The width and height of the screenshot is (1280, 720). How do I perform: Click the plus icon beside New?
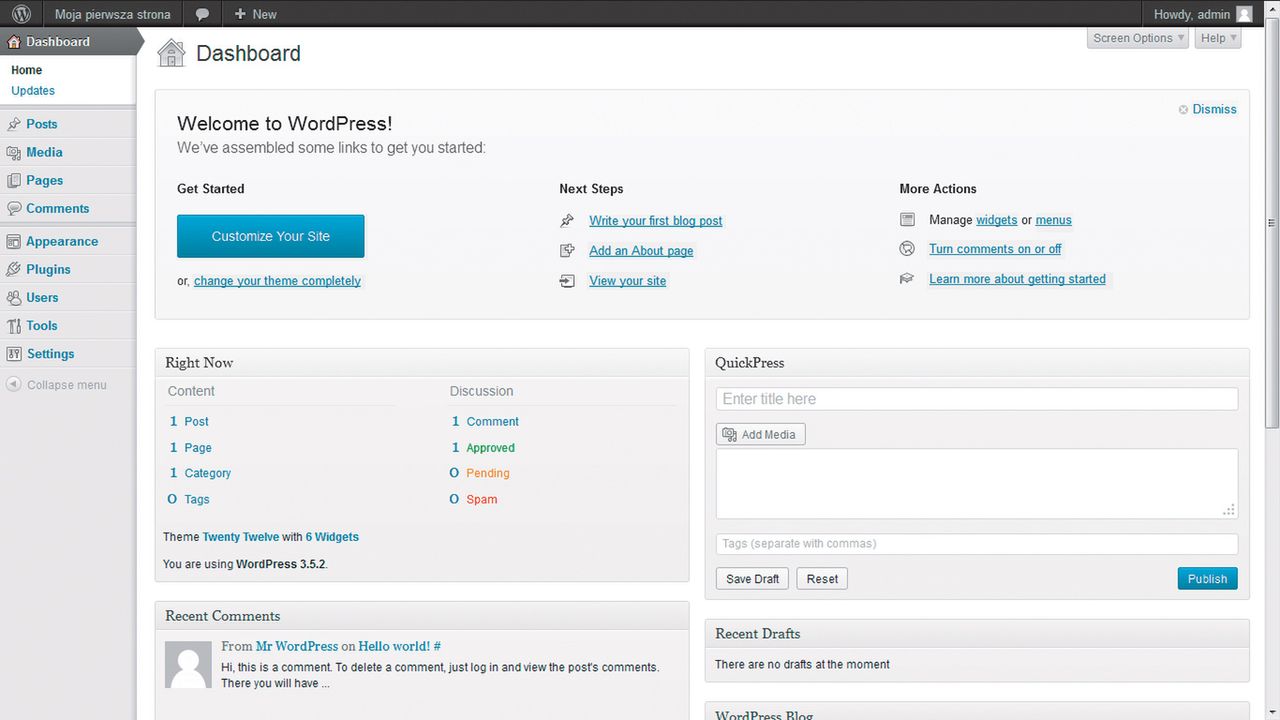click(240, 14)
